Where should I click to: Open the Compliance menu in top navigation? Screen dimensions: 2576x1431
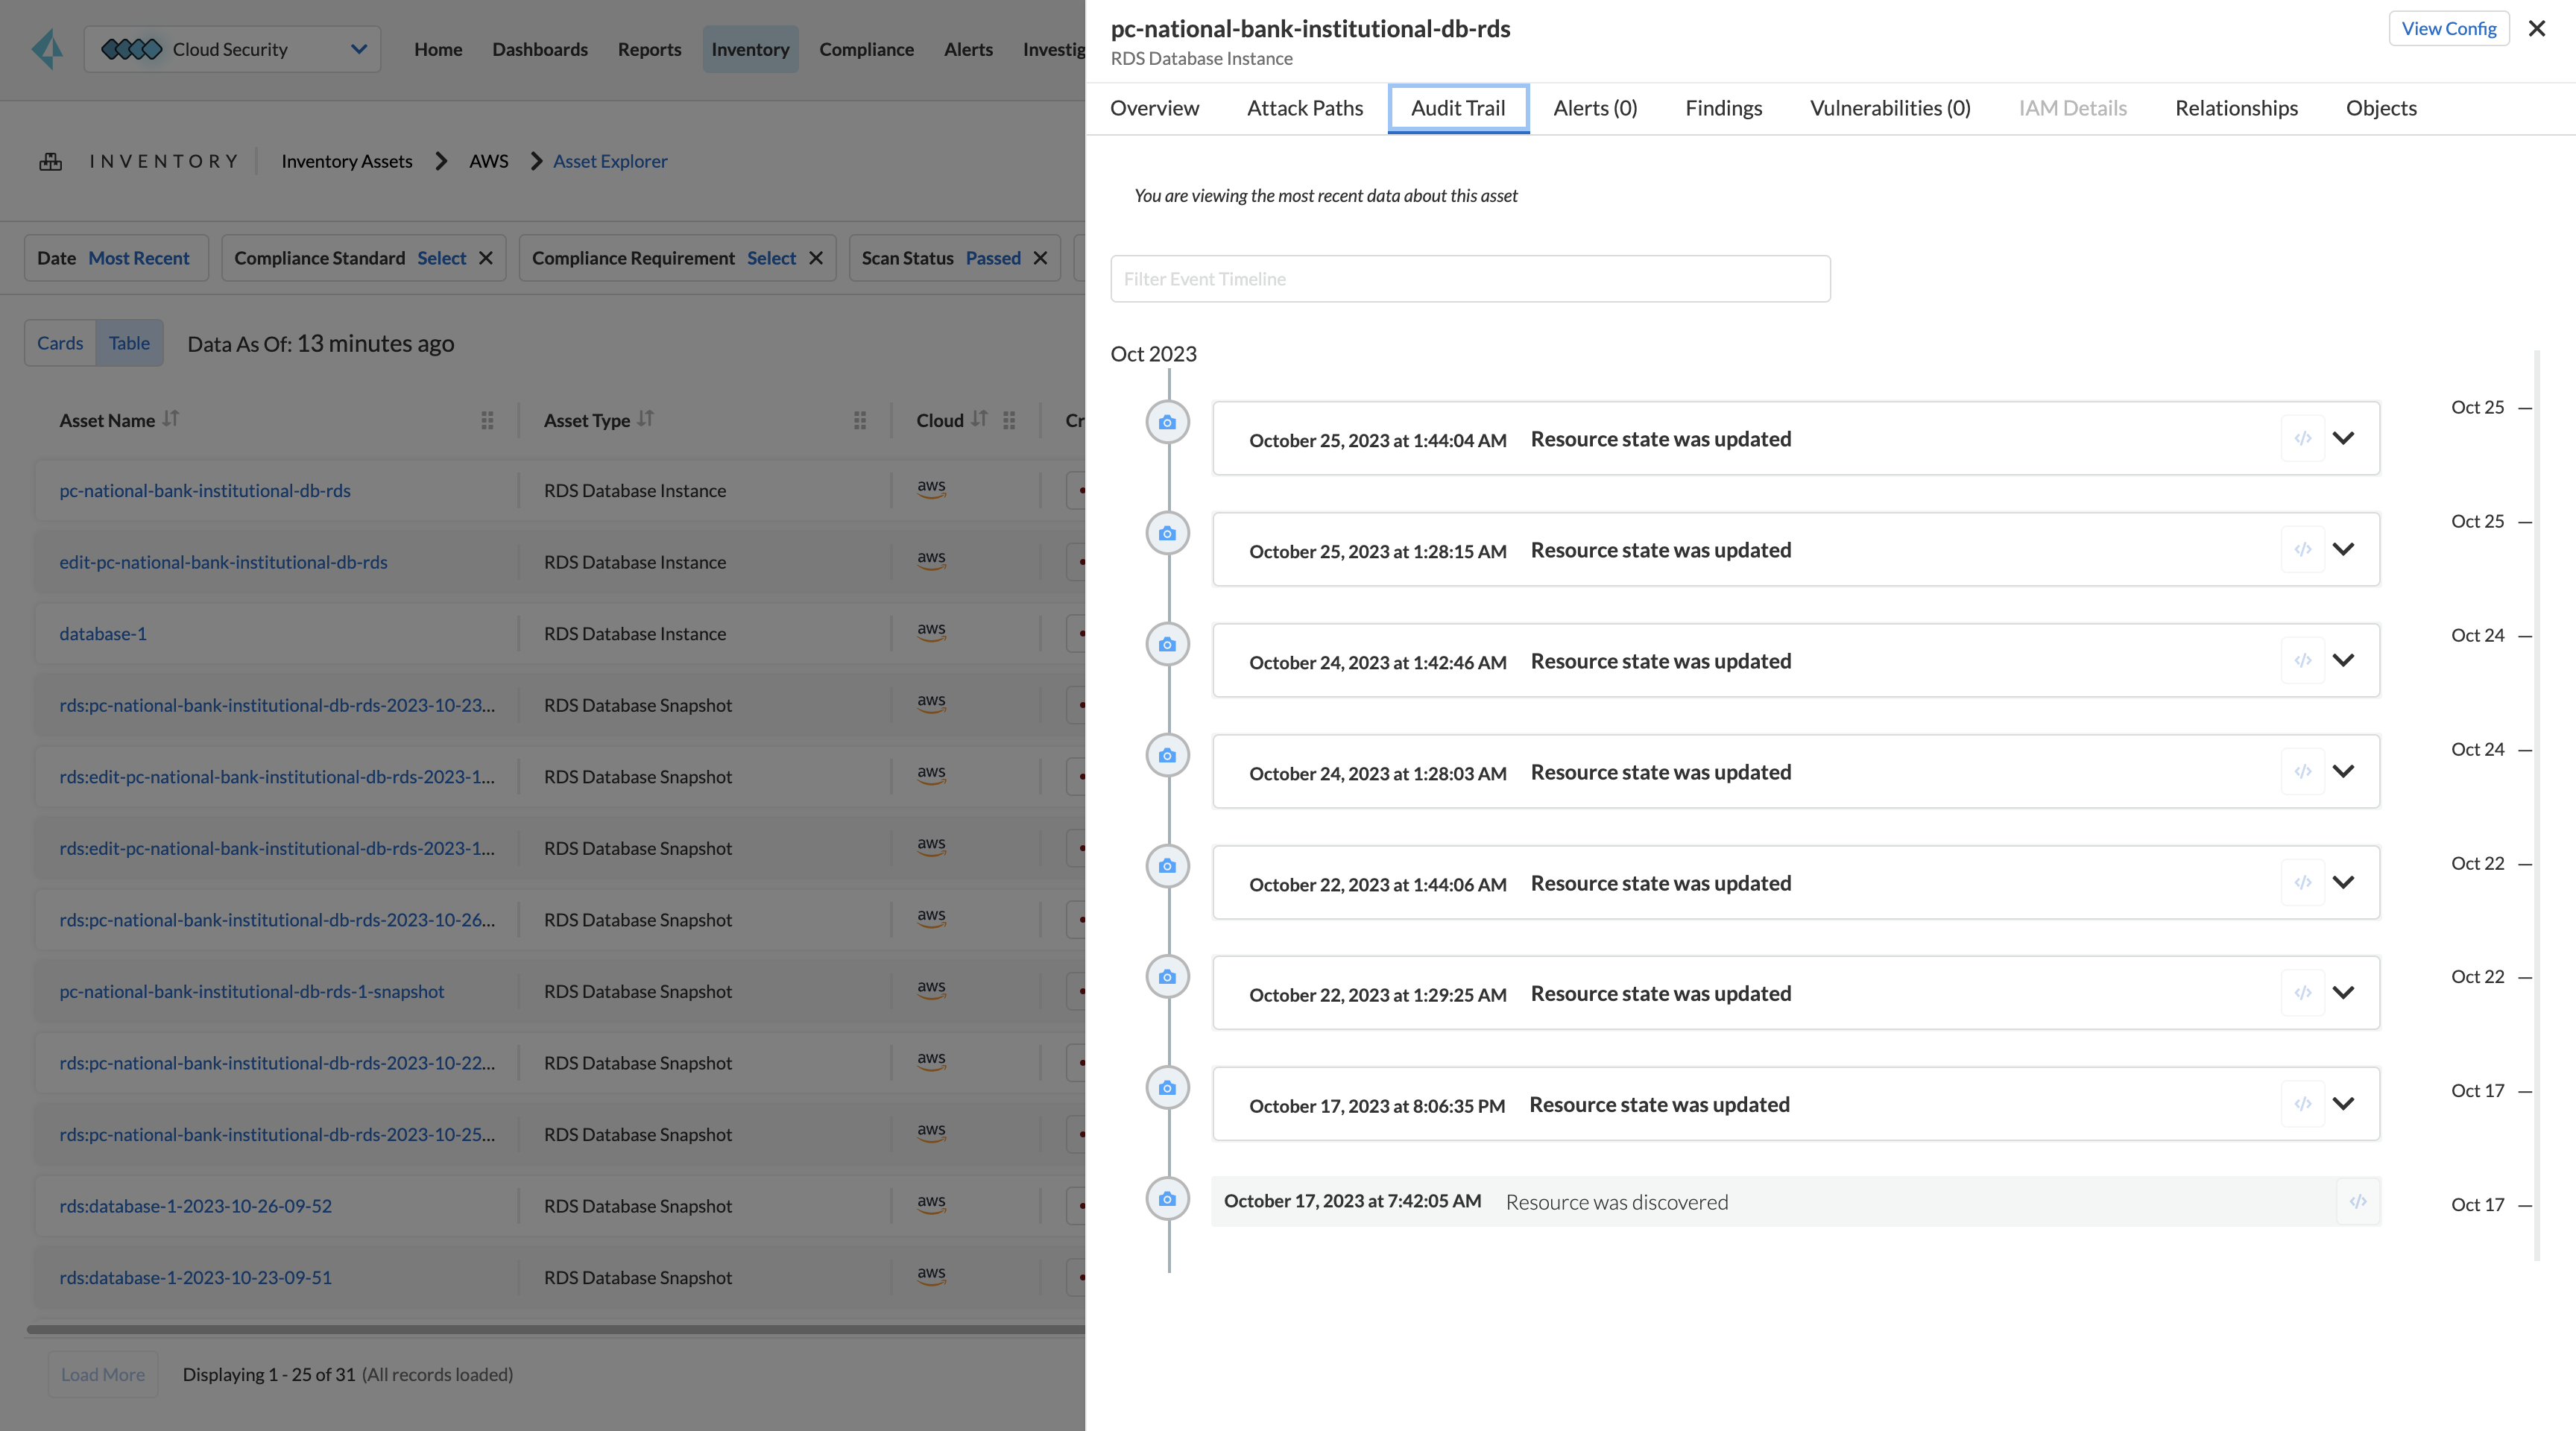[x=866, y=49]
